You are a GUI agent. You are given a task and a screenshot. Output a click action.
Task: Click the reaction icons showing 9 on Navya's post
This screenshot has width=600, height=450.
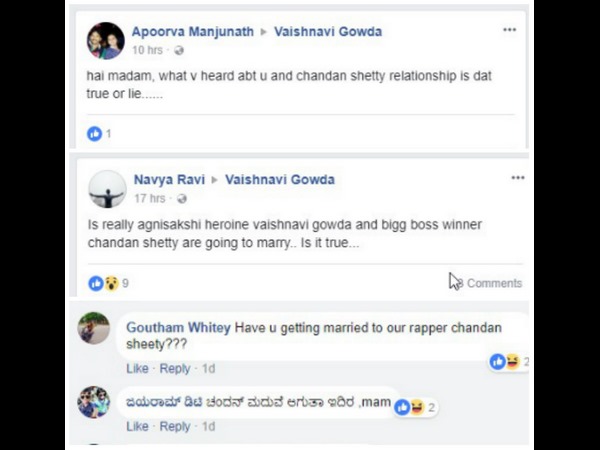click(103, 283)
